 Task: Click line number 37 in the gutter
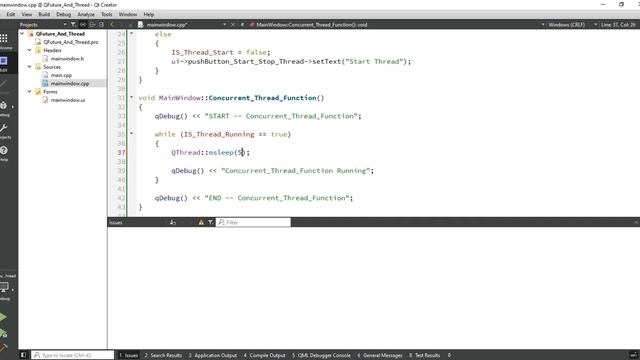tap(121, 152)
